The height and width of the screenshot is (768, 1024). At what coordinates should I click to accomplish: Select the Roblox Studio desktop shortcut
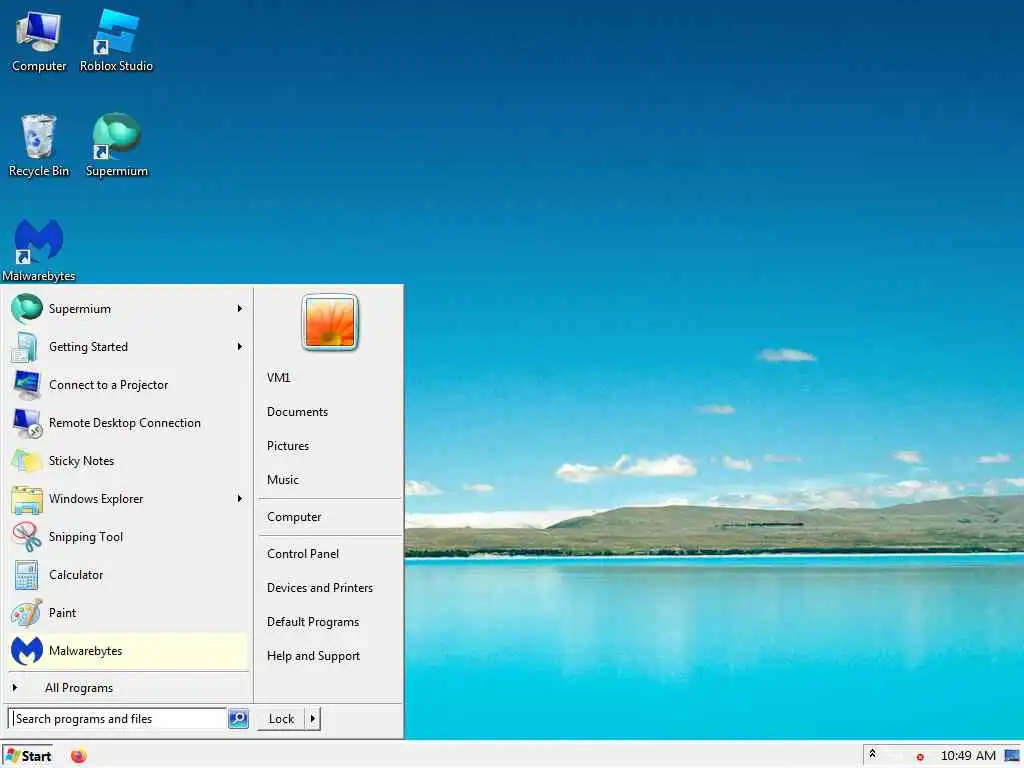point(116,42)
